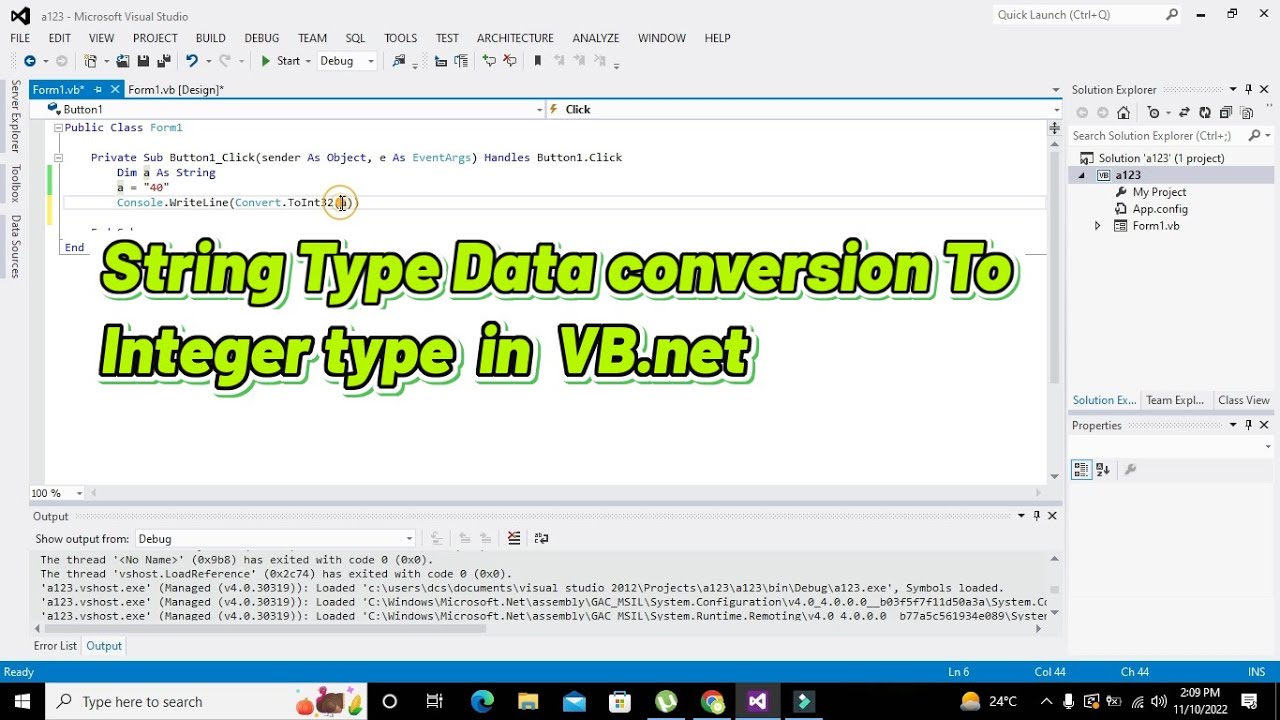Open the BUILD menu
1280x720 pixels.
211,38
